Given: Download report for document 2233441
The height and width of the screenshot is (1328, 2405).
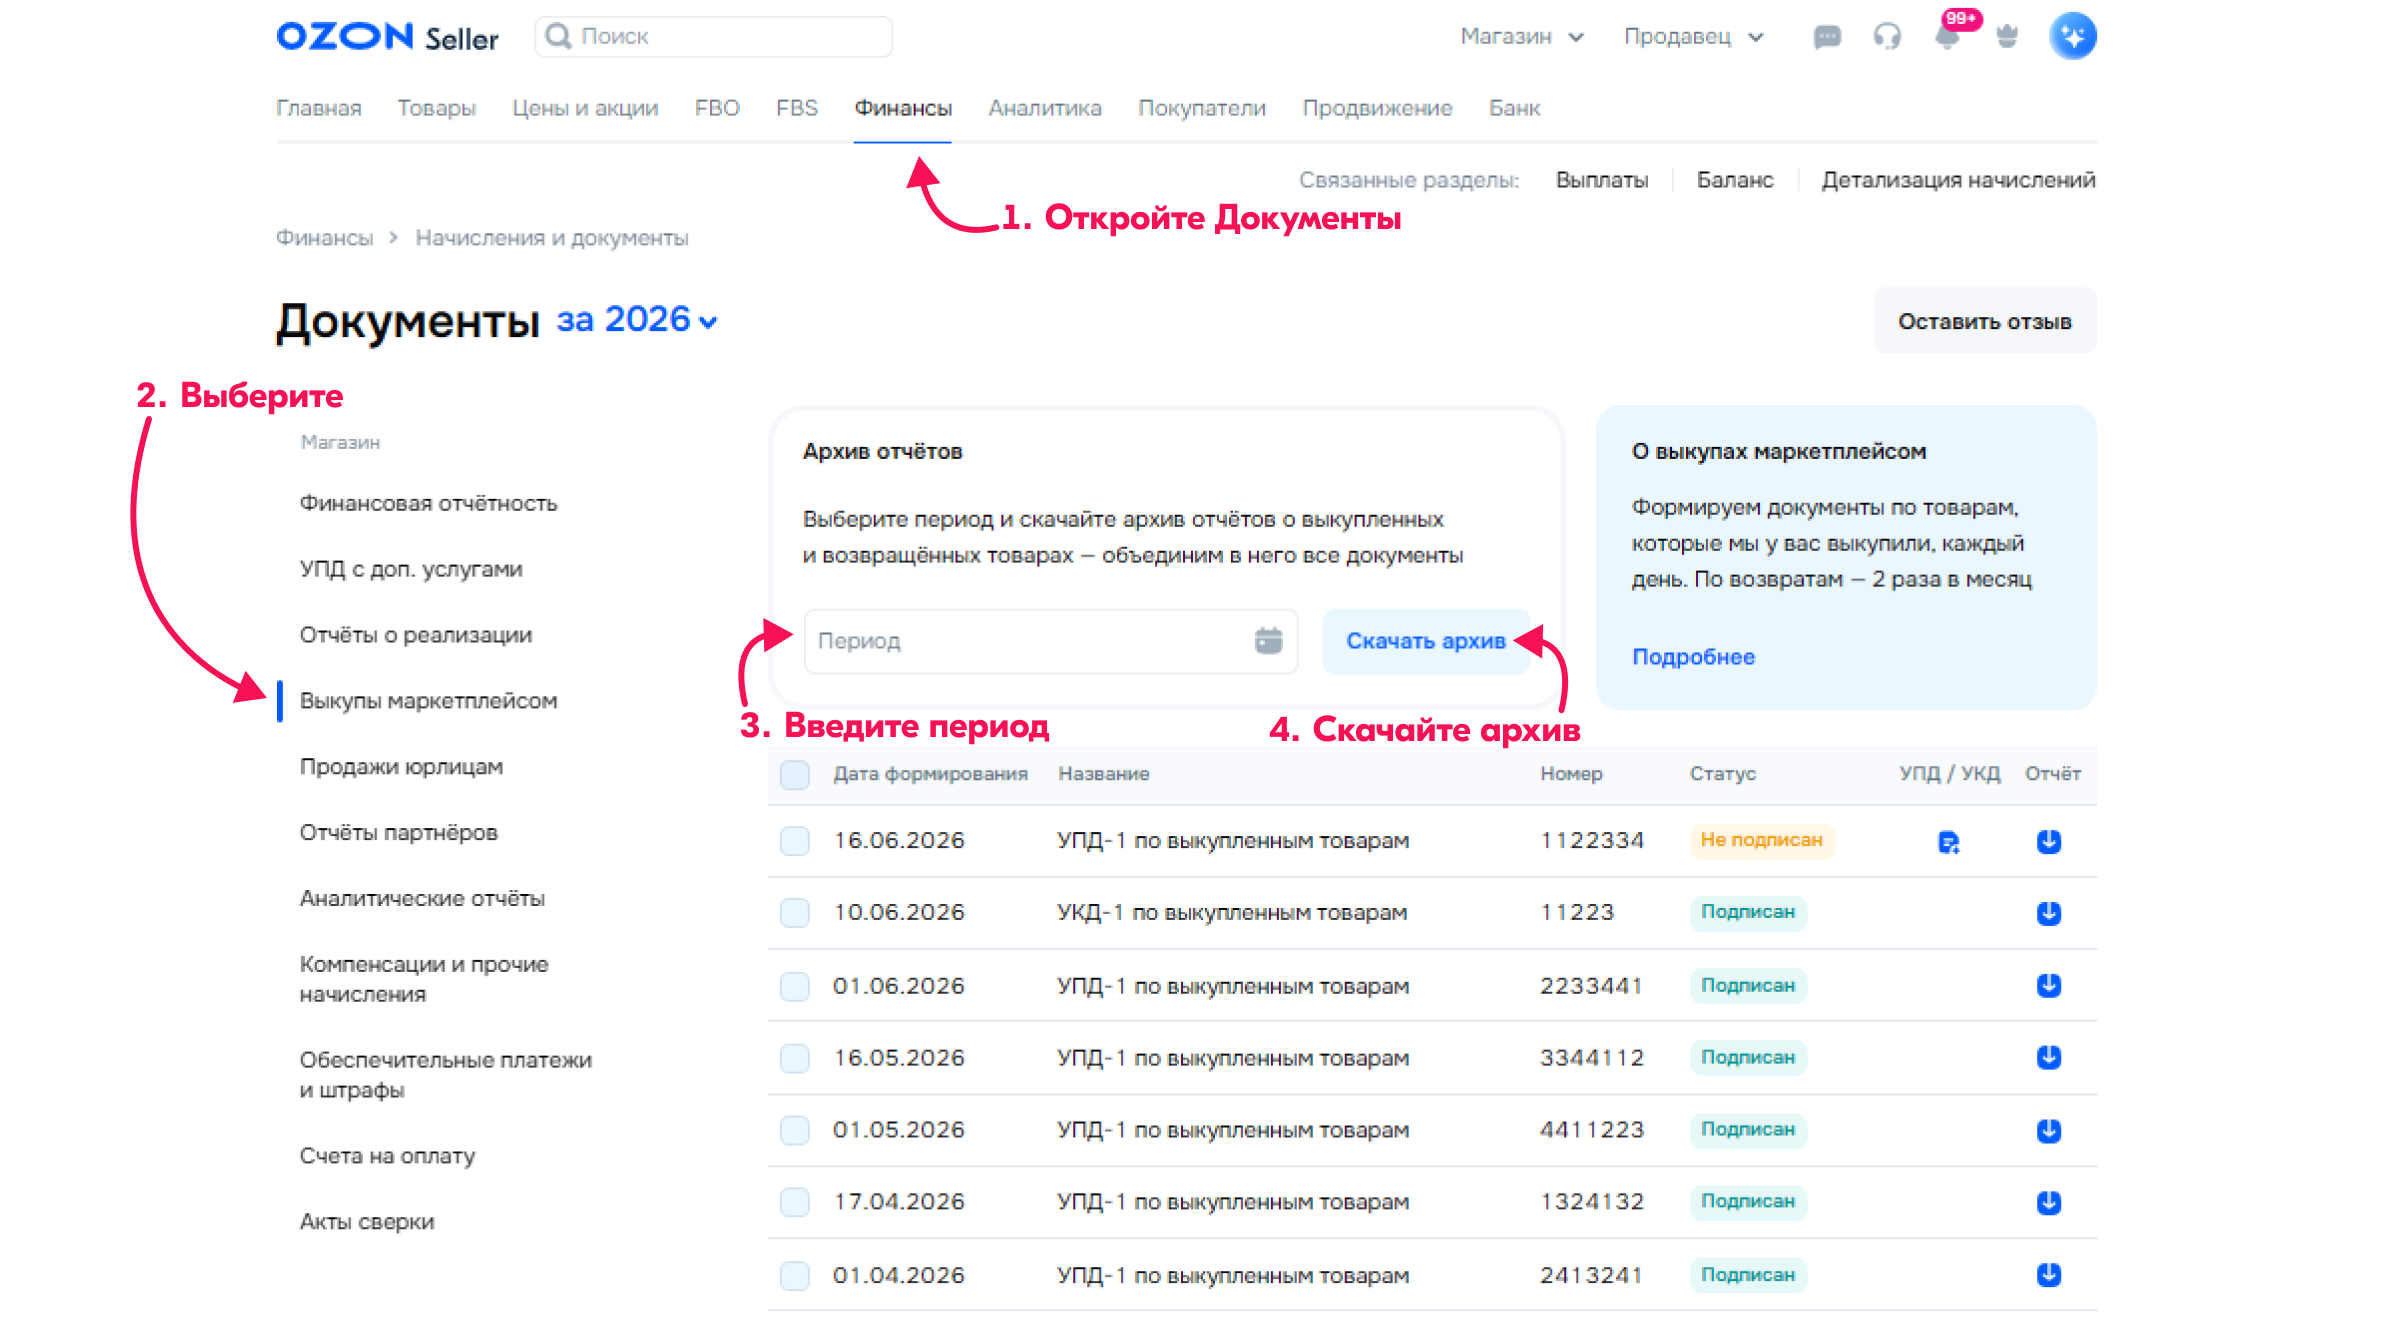Looking at the screenshot, I should (x=2049, y=985).
